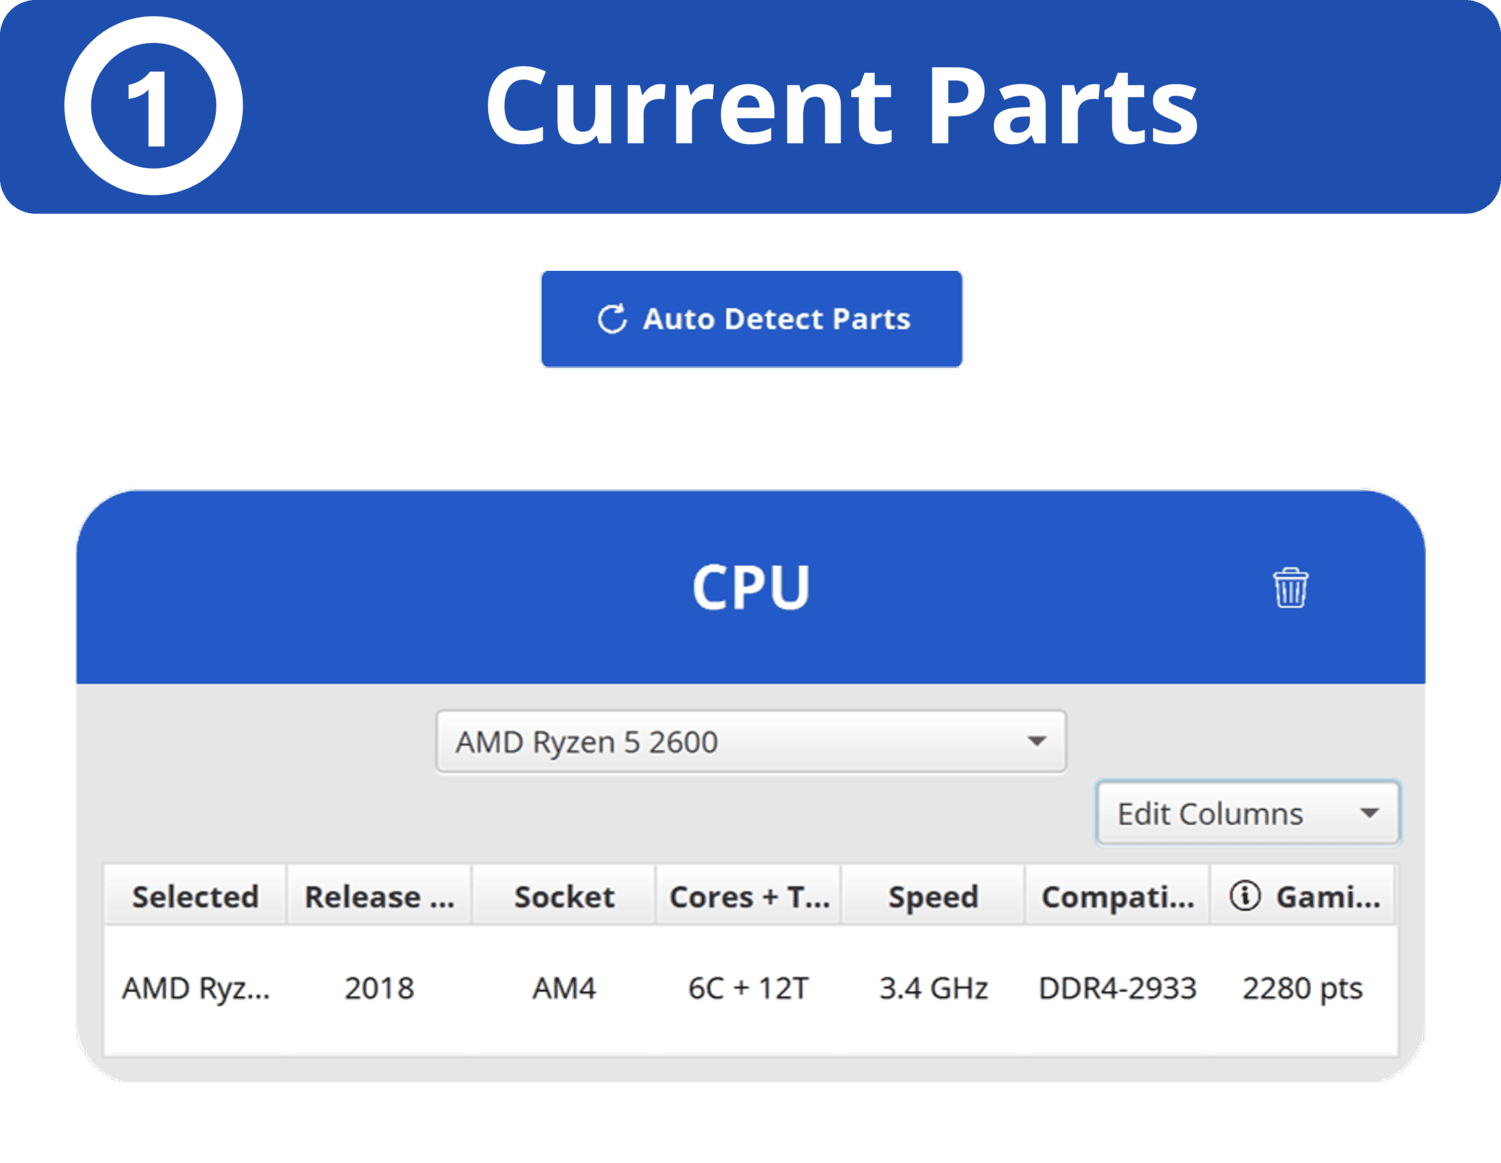The height and width of the screenshot is (1163, 1501).
Task: Click the Speed column header
Action: pyautogui.click(x=933, y=896)
